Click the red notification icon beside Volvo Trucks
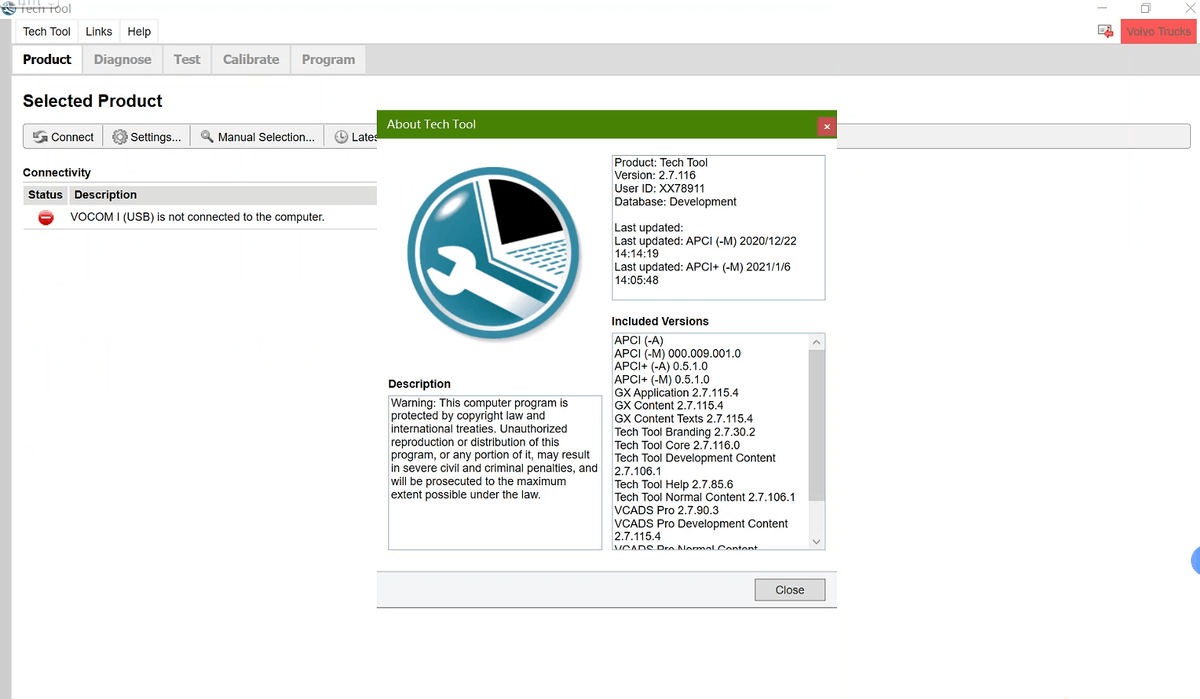 (x=1105, y=31)
